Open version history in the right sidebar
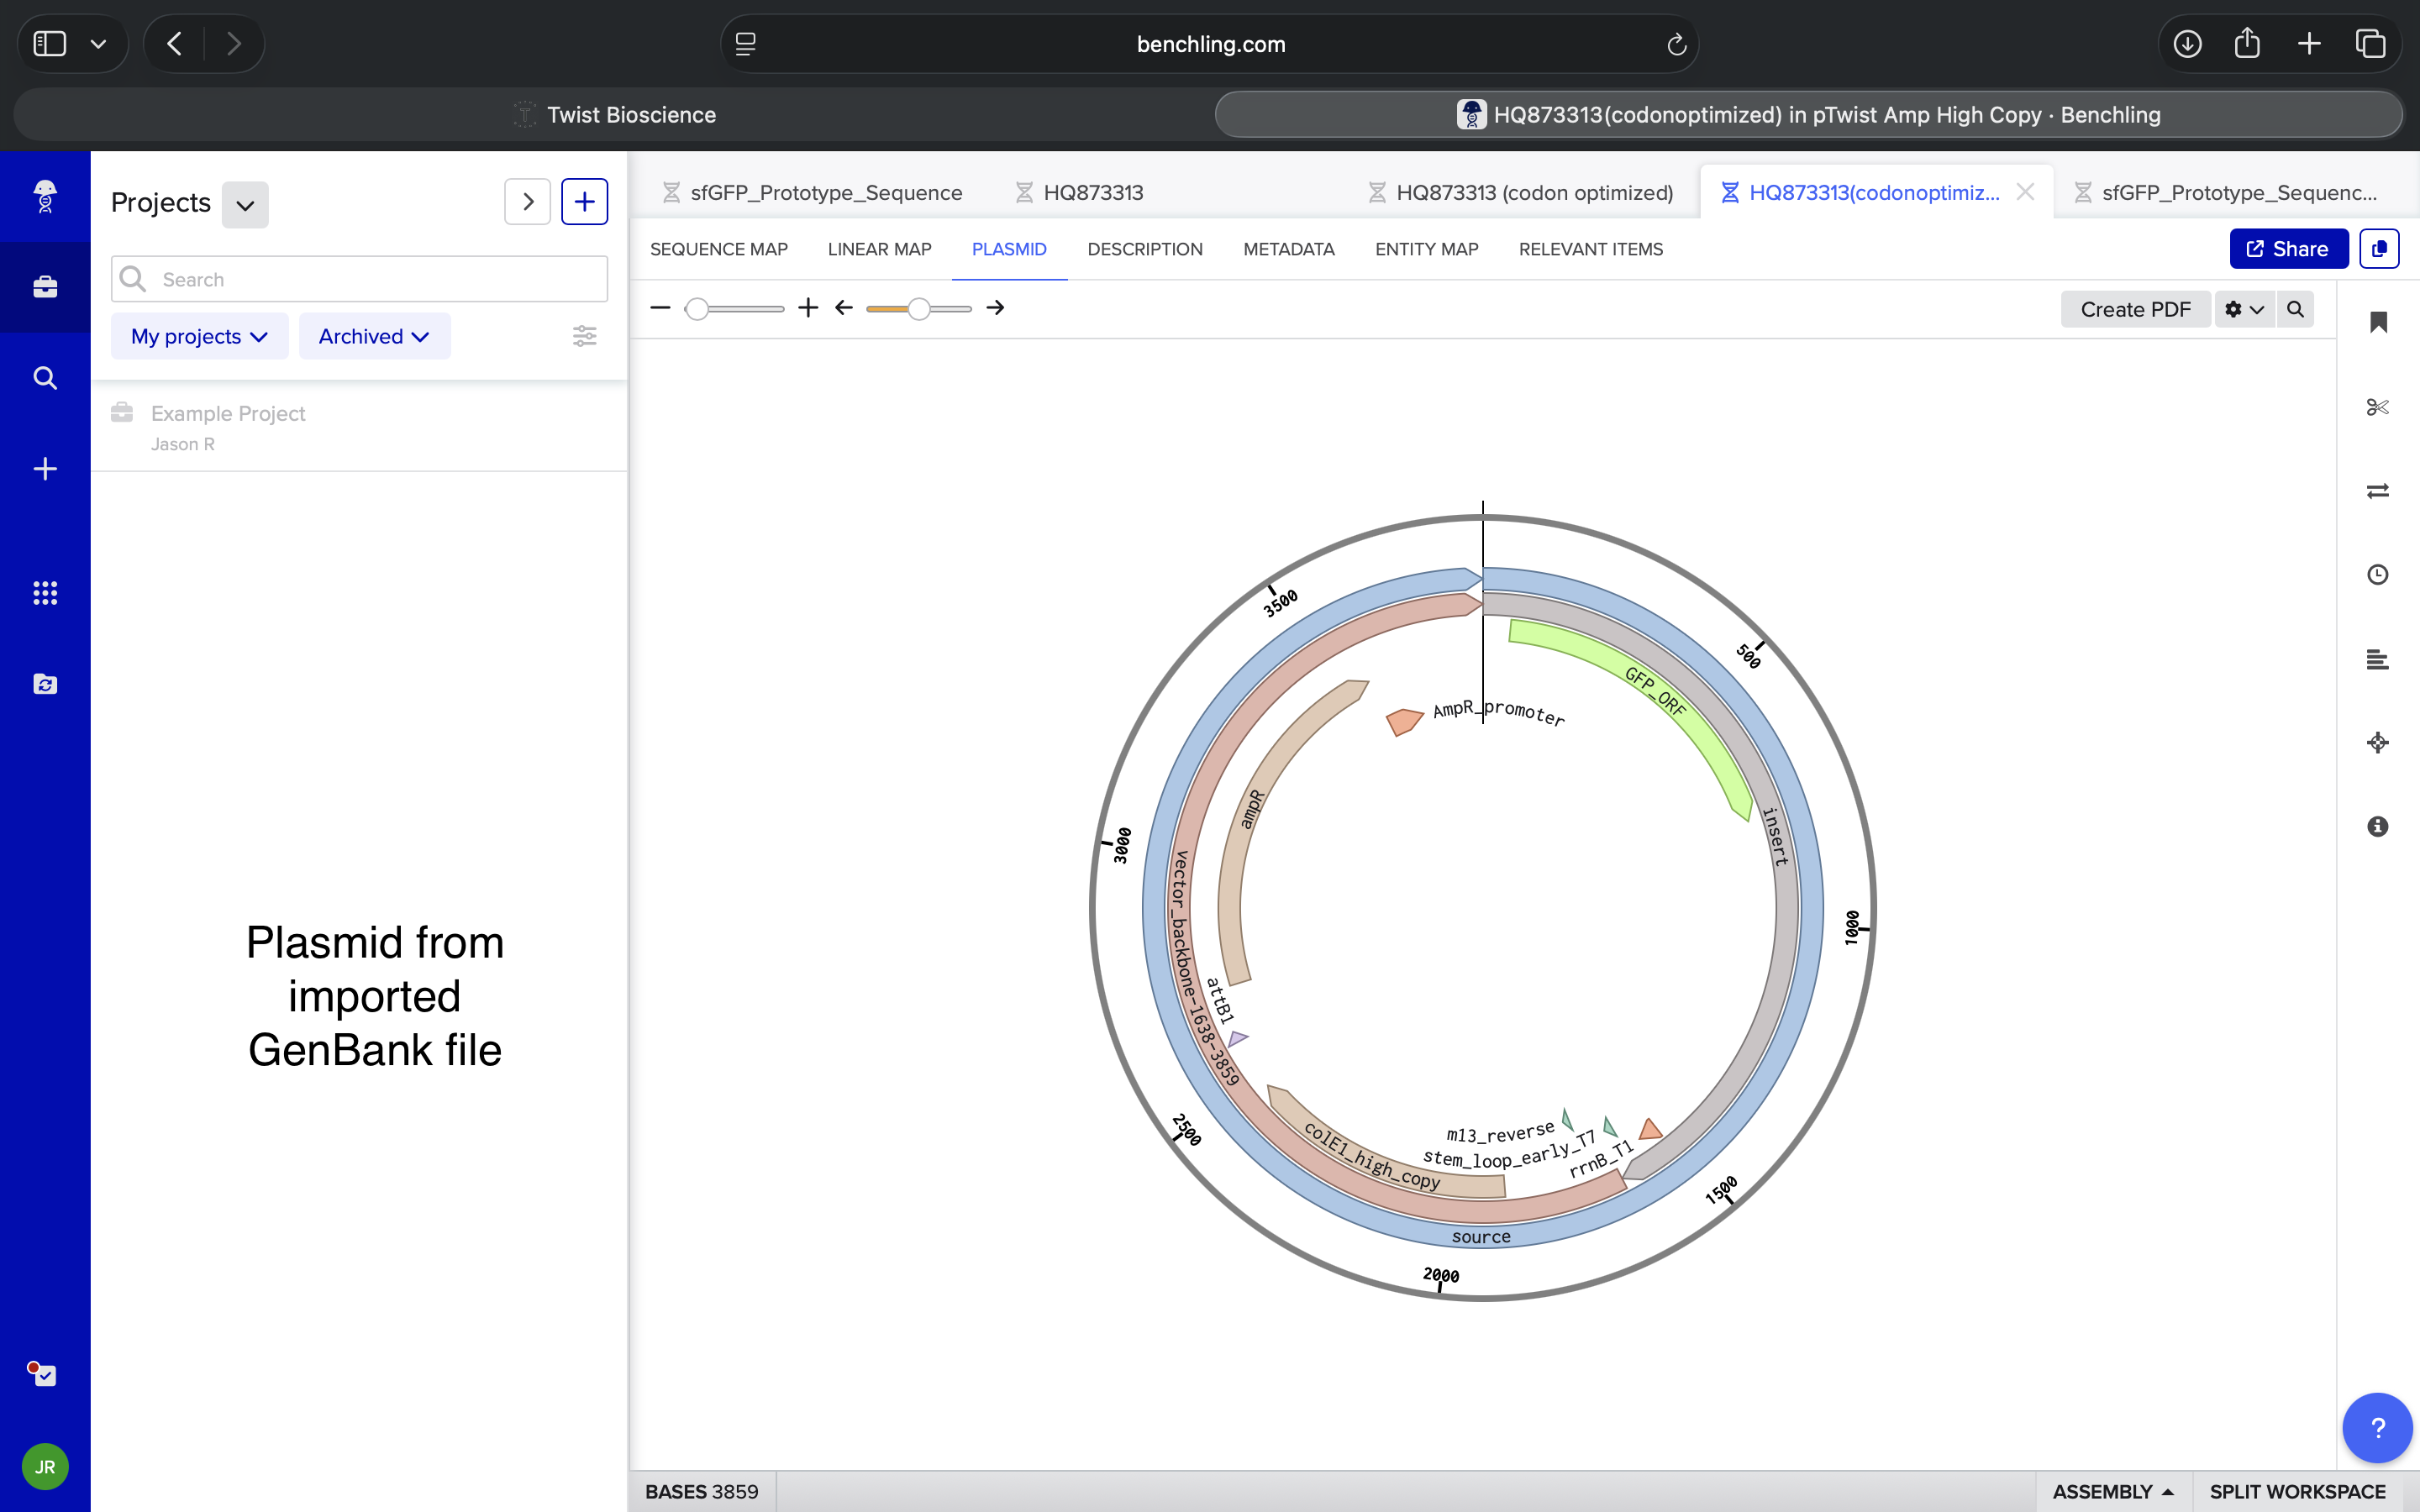2420x1512 pixels. tap(2378, 574)
